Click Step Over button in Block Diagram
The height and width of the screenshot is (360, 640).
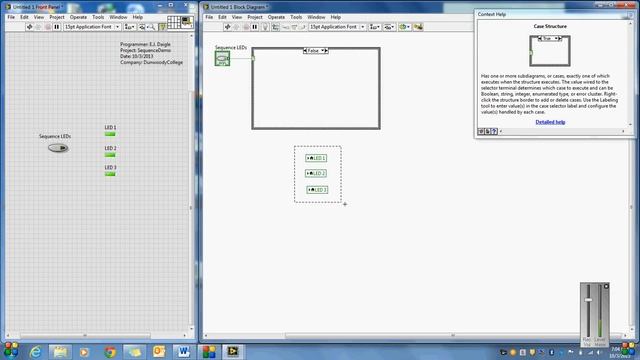click(294, 27)
